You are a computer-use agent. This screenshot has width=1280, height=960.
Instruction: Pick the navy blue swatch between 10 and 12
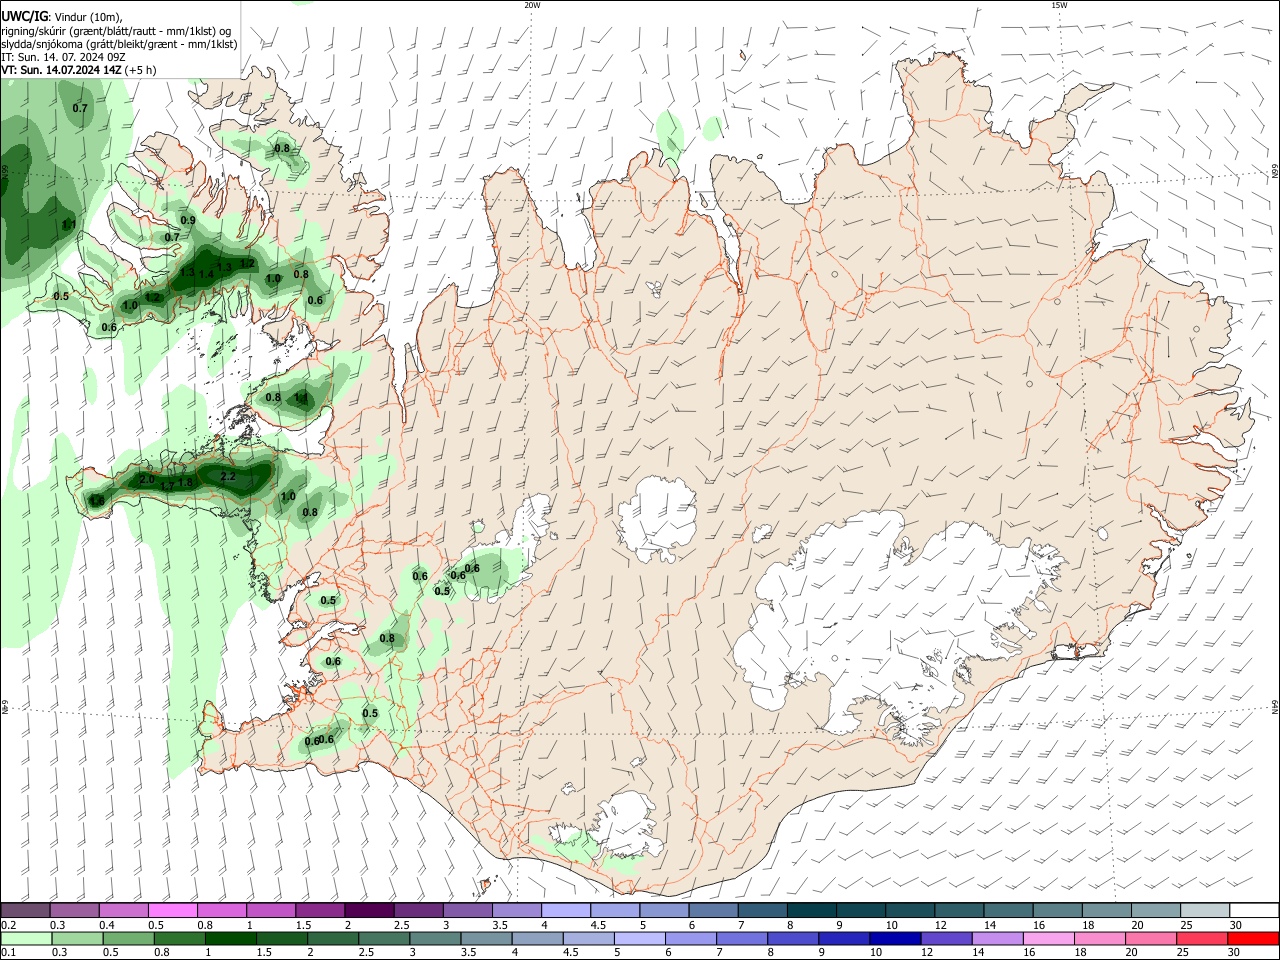[894, 938]
